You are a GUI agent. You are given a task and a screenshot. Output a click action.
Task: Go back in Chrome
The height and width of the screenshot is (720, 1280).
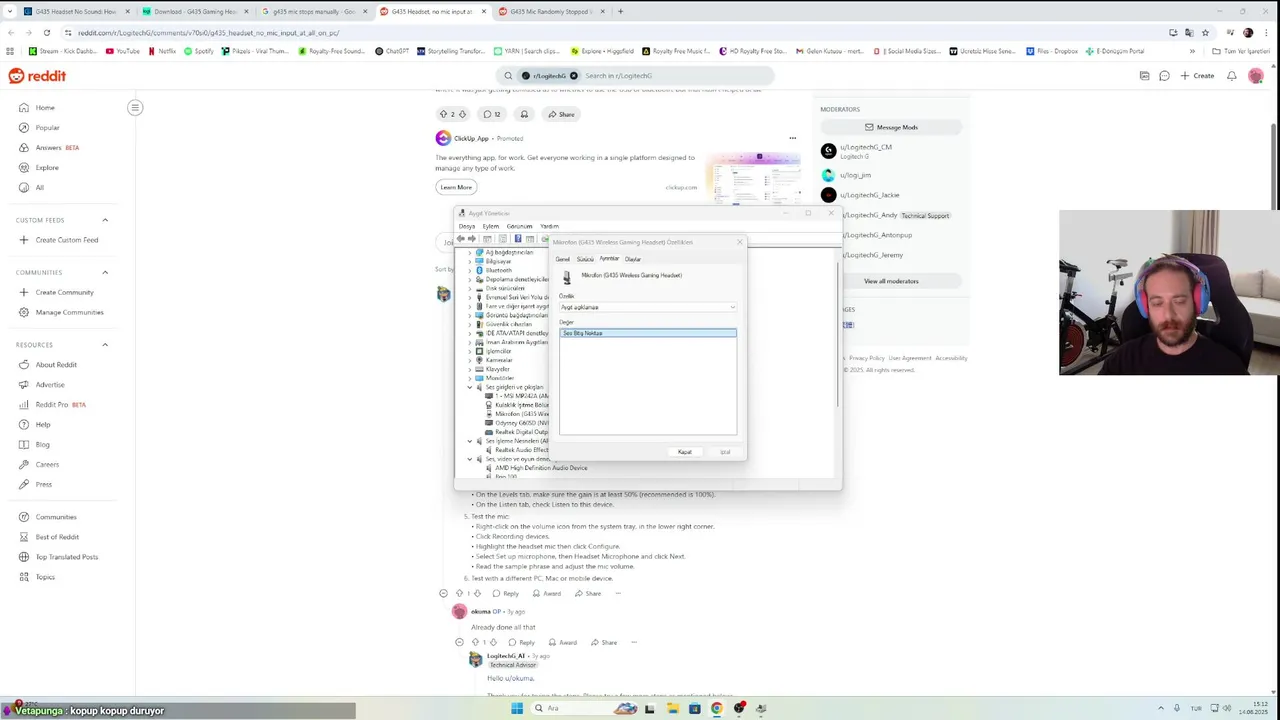[x=11, y=32]
